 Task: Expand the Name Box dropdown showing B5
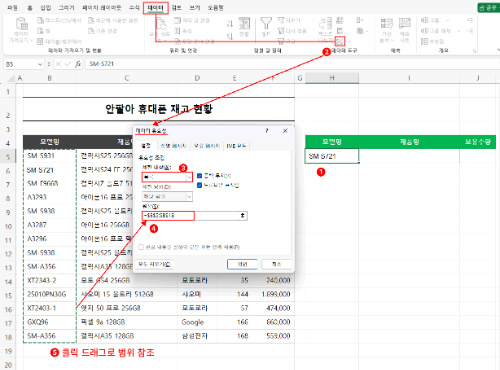click(x=40, y=64)
